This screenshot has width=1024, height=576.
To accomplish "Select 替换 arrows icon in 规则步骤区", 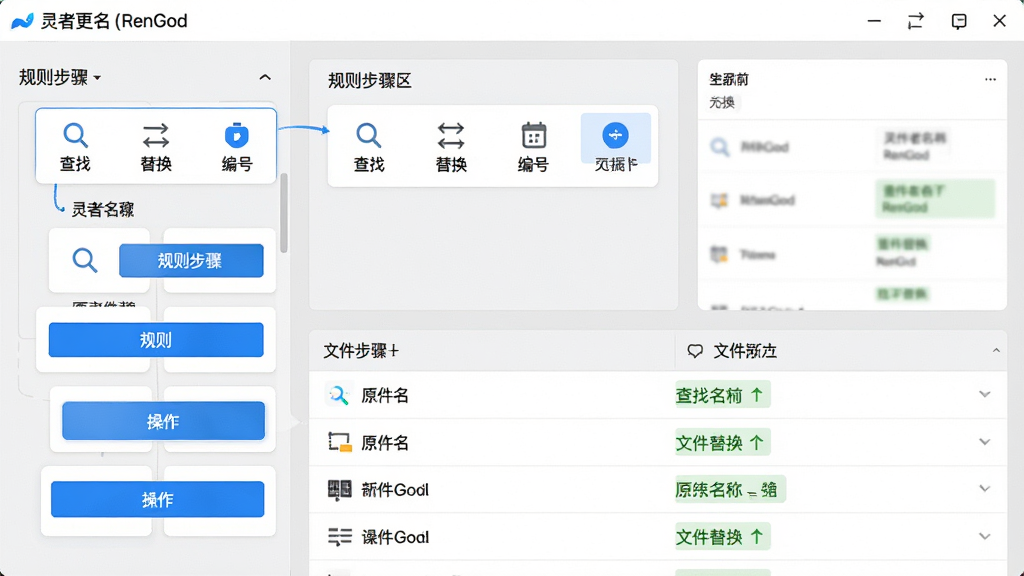I will pyautogui.click(x=451, y=136).
